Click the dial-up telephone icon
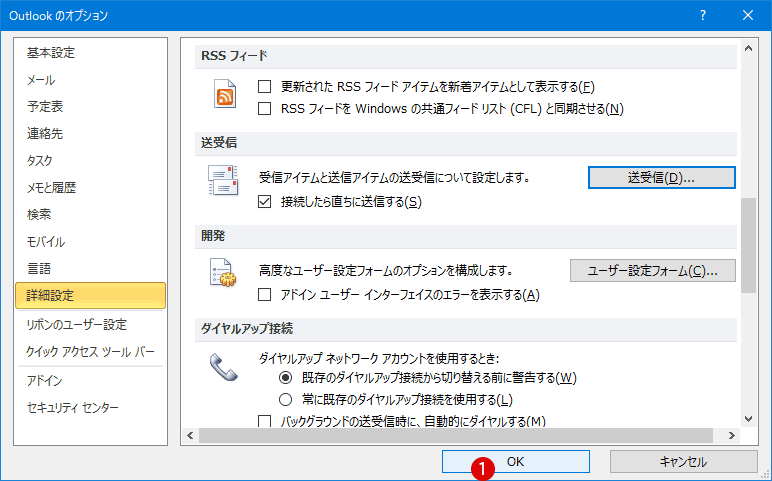This screenshot has width=772, height=481. (224, 367)
